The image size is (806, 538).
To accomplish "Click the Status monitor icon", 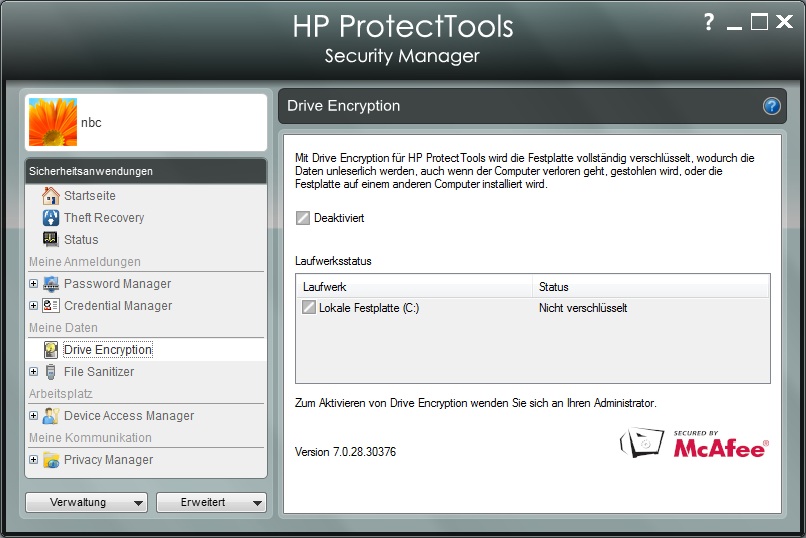I will click(x=50, y=240).
